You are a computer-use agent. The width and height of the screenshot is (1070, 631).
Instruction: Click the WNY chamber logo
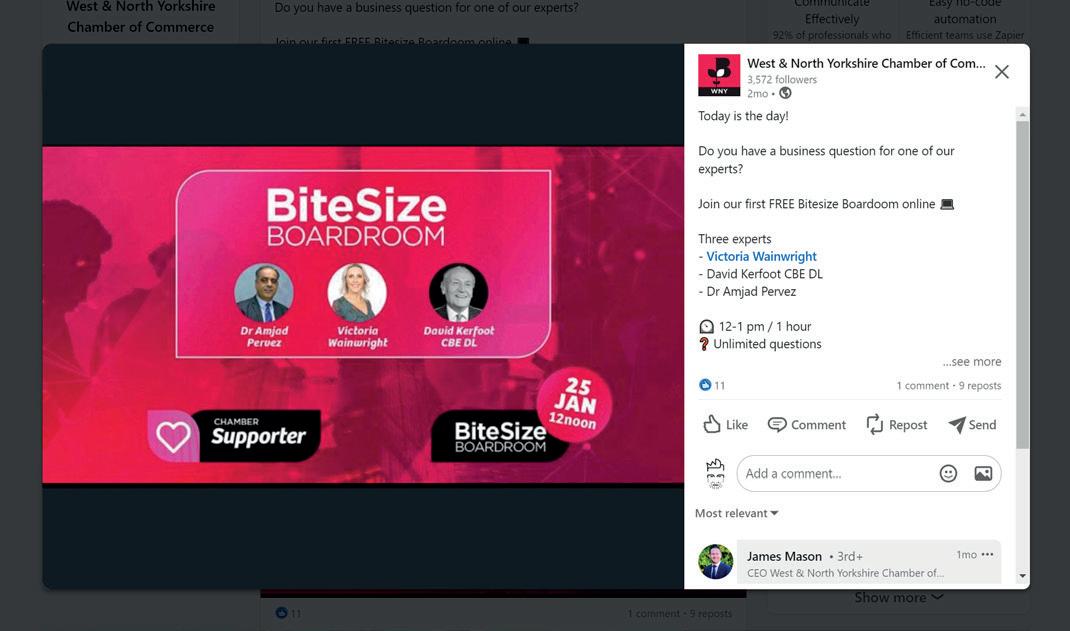(x=719, y=75)
